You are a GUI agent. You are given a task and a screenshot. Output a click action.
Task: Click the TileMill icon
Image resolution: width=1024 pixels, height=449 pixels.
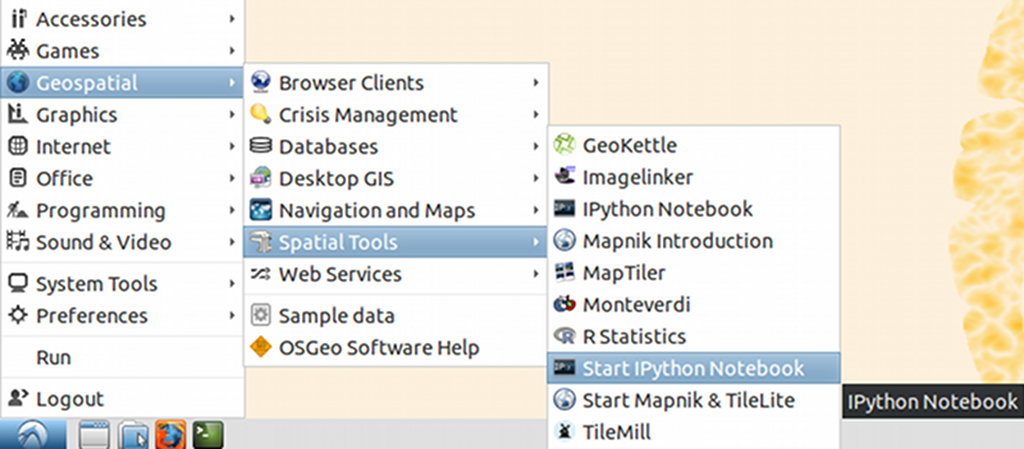click(566, 433)
